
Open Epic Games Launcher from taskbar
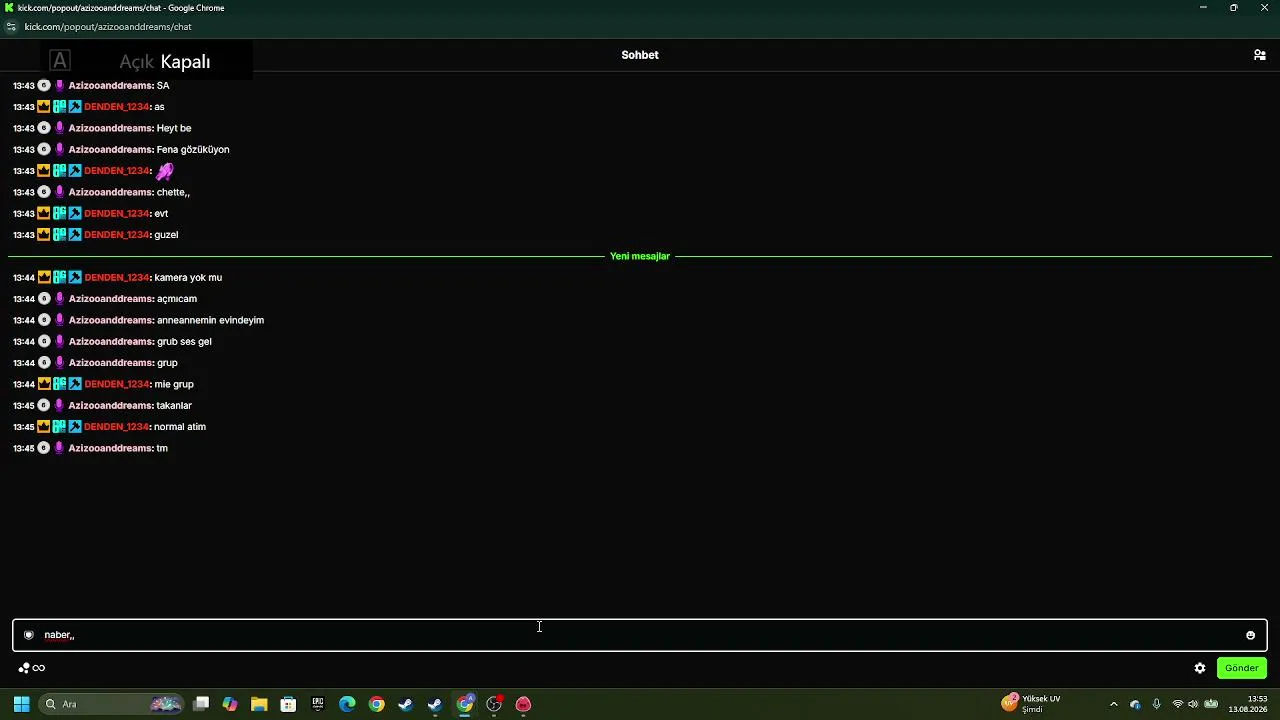point(318,704)
